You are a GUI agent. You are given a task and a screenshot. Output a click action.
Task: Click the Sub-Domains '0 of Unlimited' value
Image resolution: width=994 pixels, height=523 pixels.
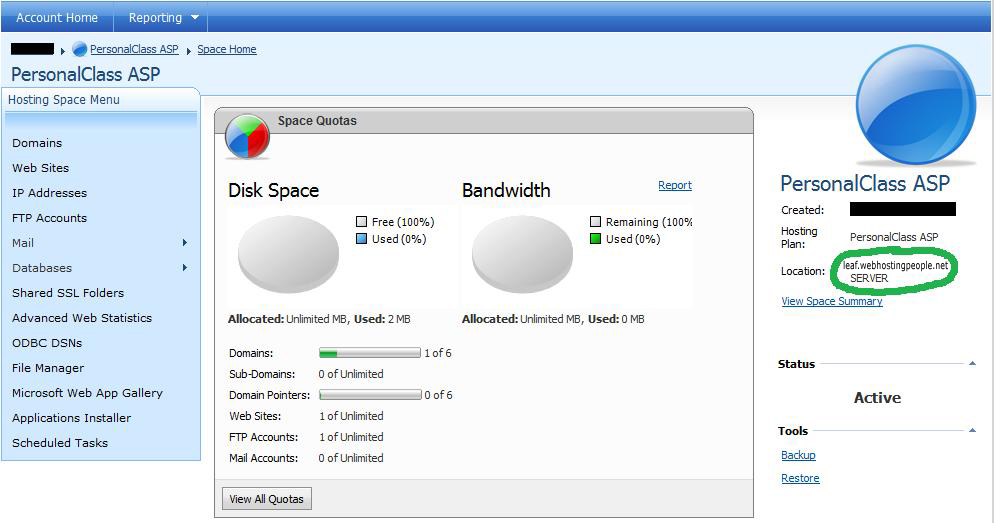351,374
